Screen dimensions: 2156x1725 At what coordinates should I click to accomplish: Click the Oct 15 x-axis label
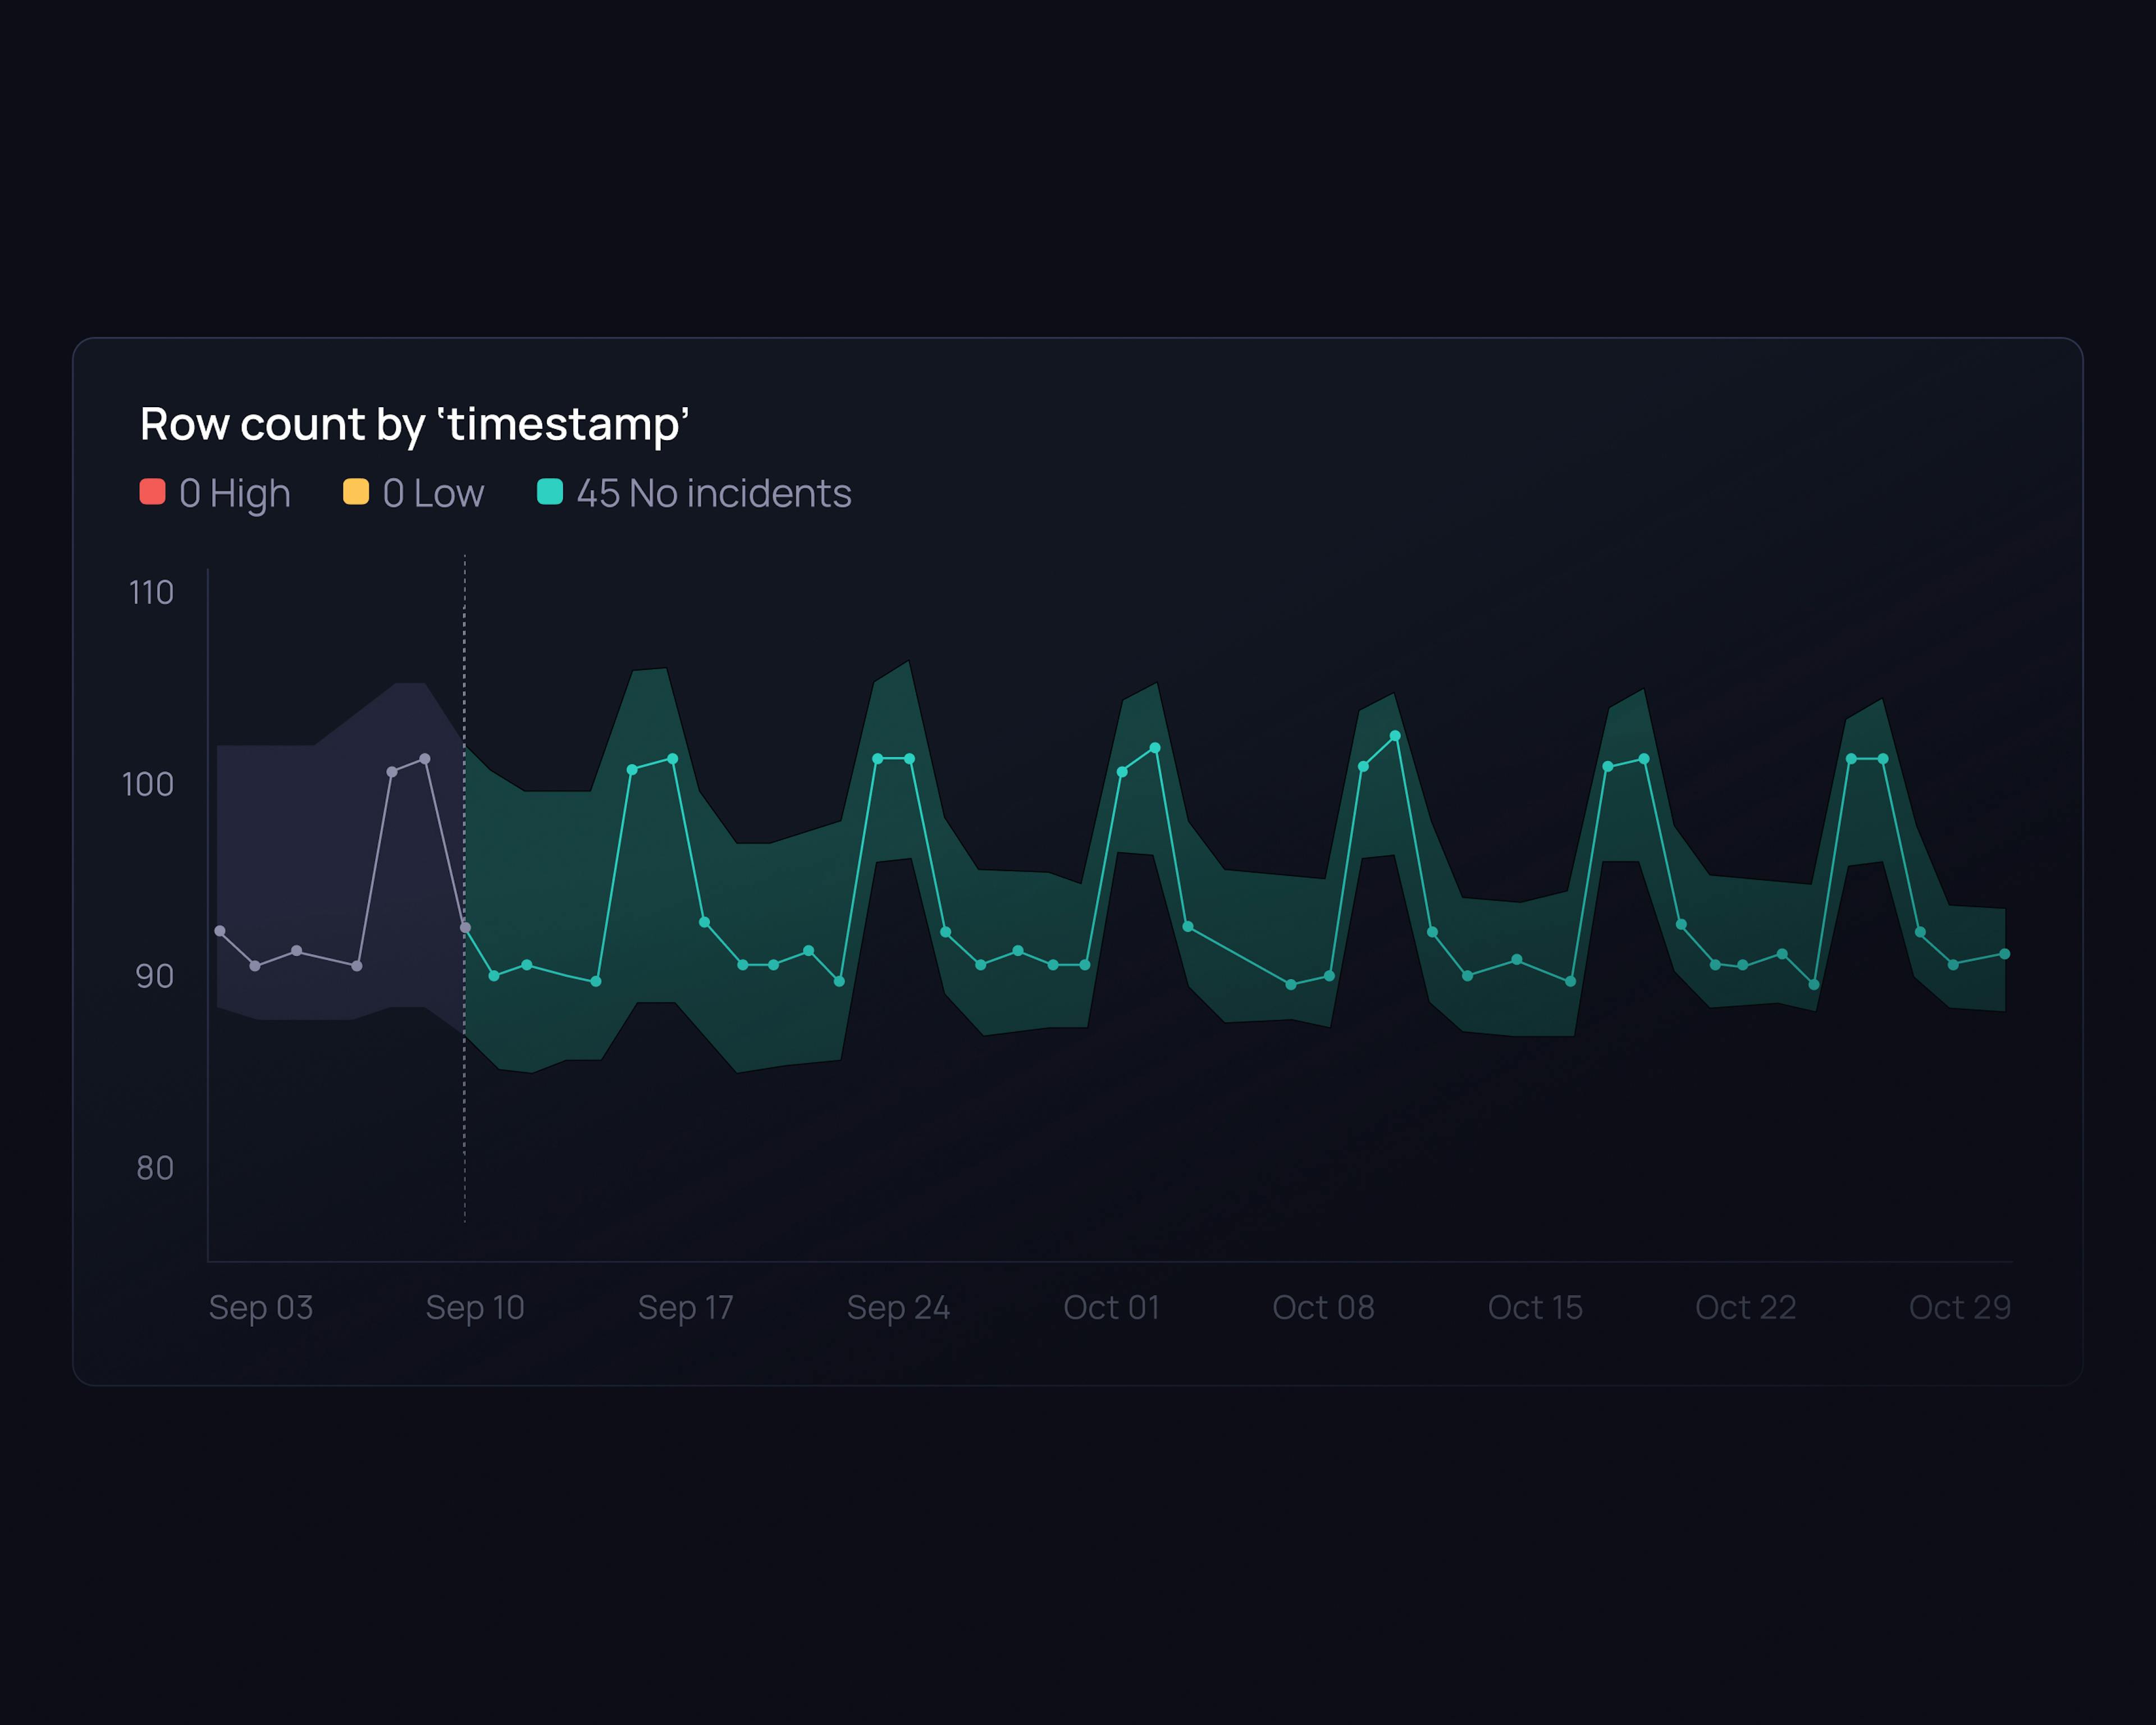point(1535,1307)
